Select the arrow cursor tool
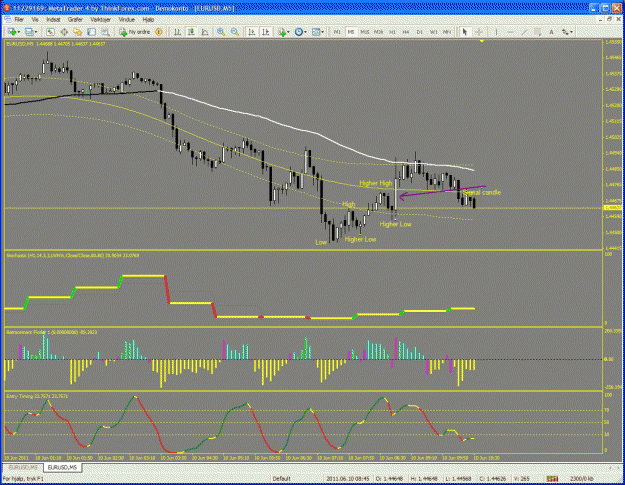The image size is (625, 485). [464, 32]
